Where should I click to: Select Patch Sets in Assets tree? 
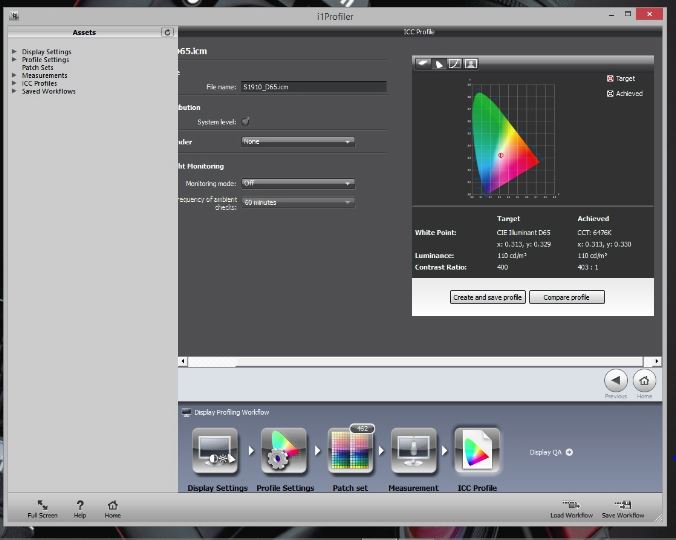pos(38,68)
